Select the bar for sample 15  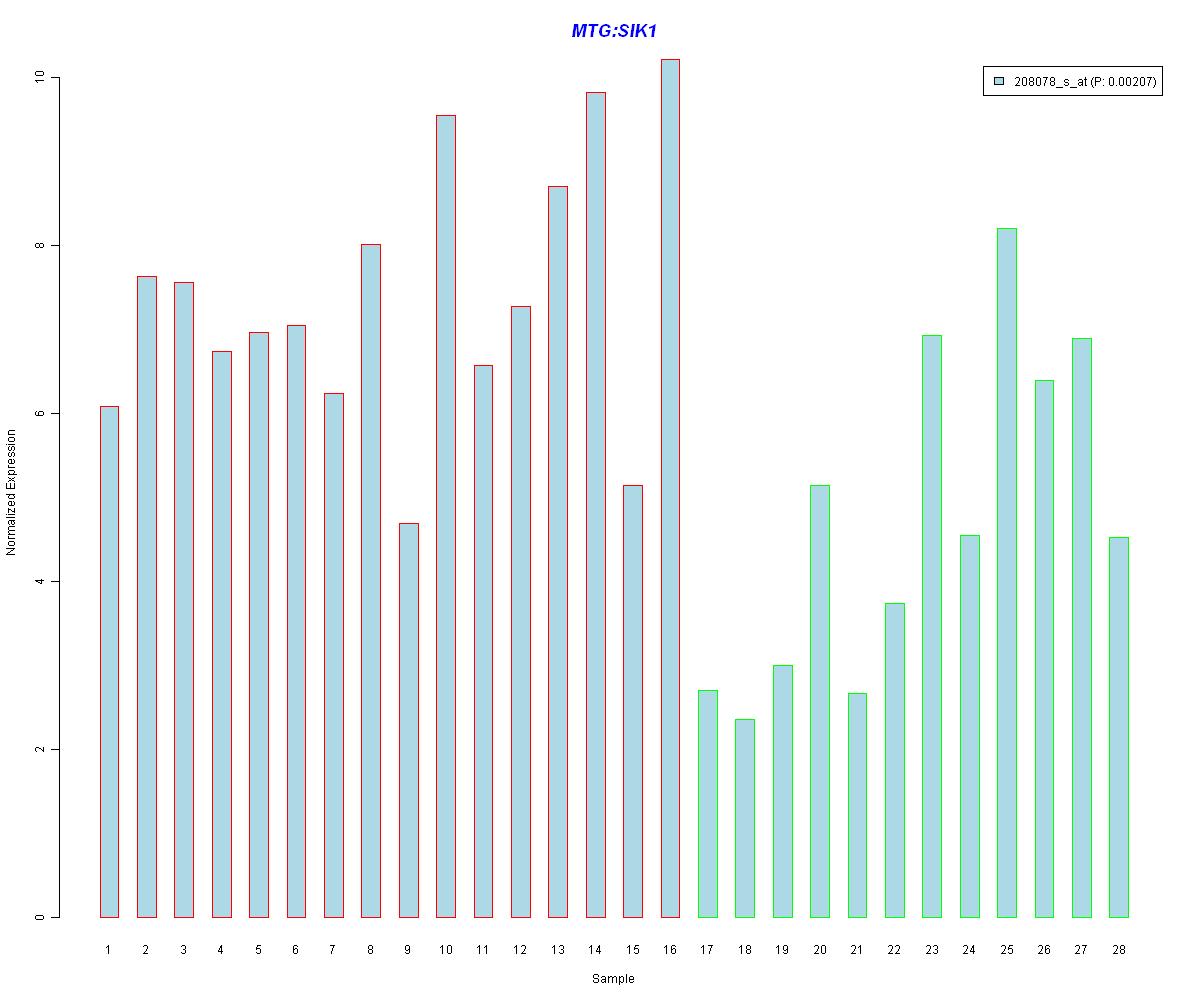tap(633, 701)
